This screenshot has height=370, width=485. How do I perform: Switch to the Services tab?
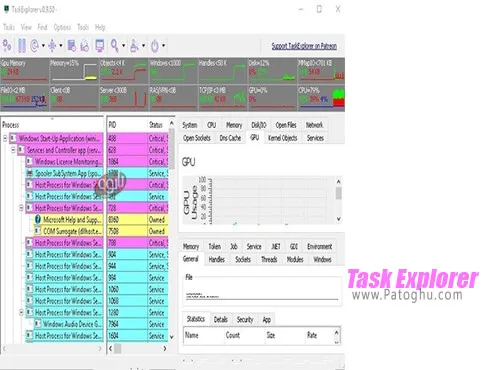315,138
